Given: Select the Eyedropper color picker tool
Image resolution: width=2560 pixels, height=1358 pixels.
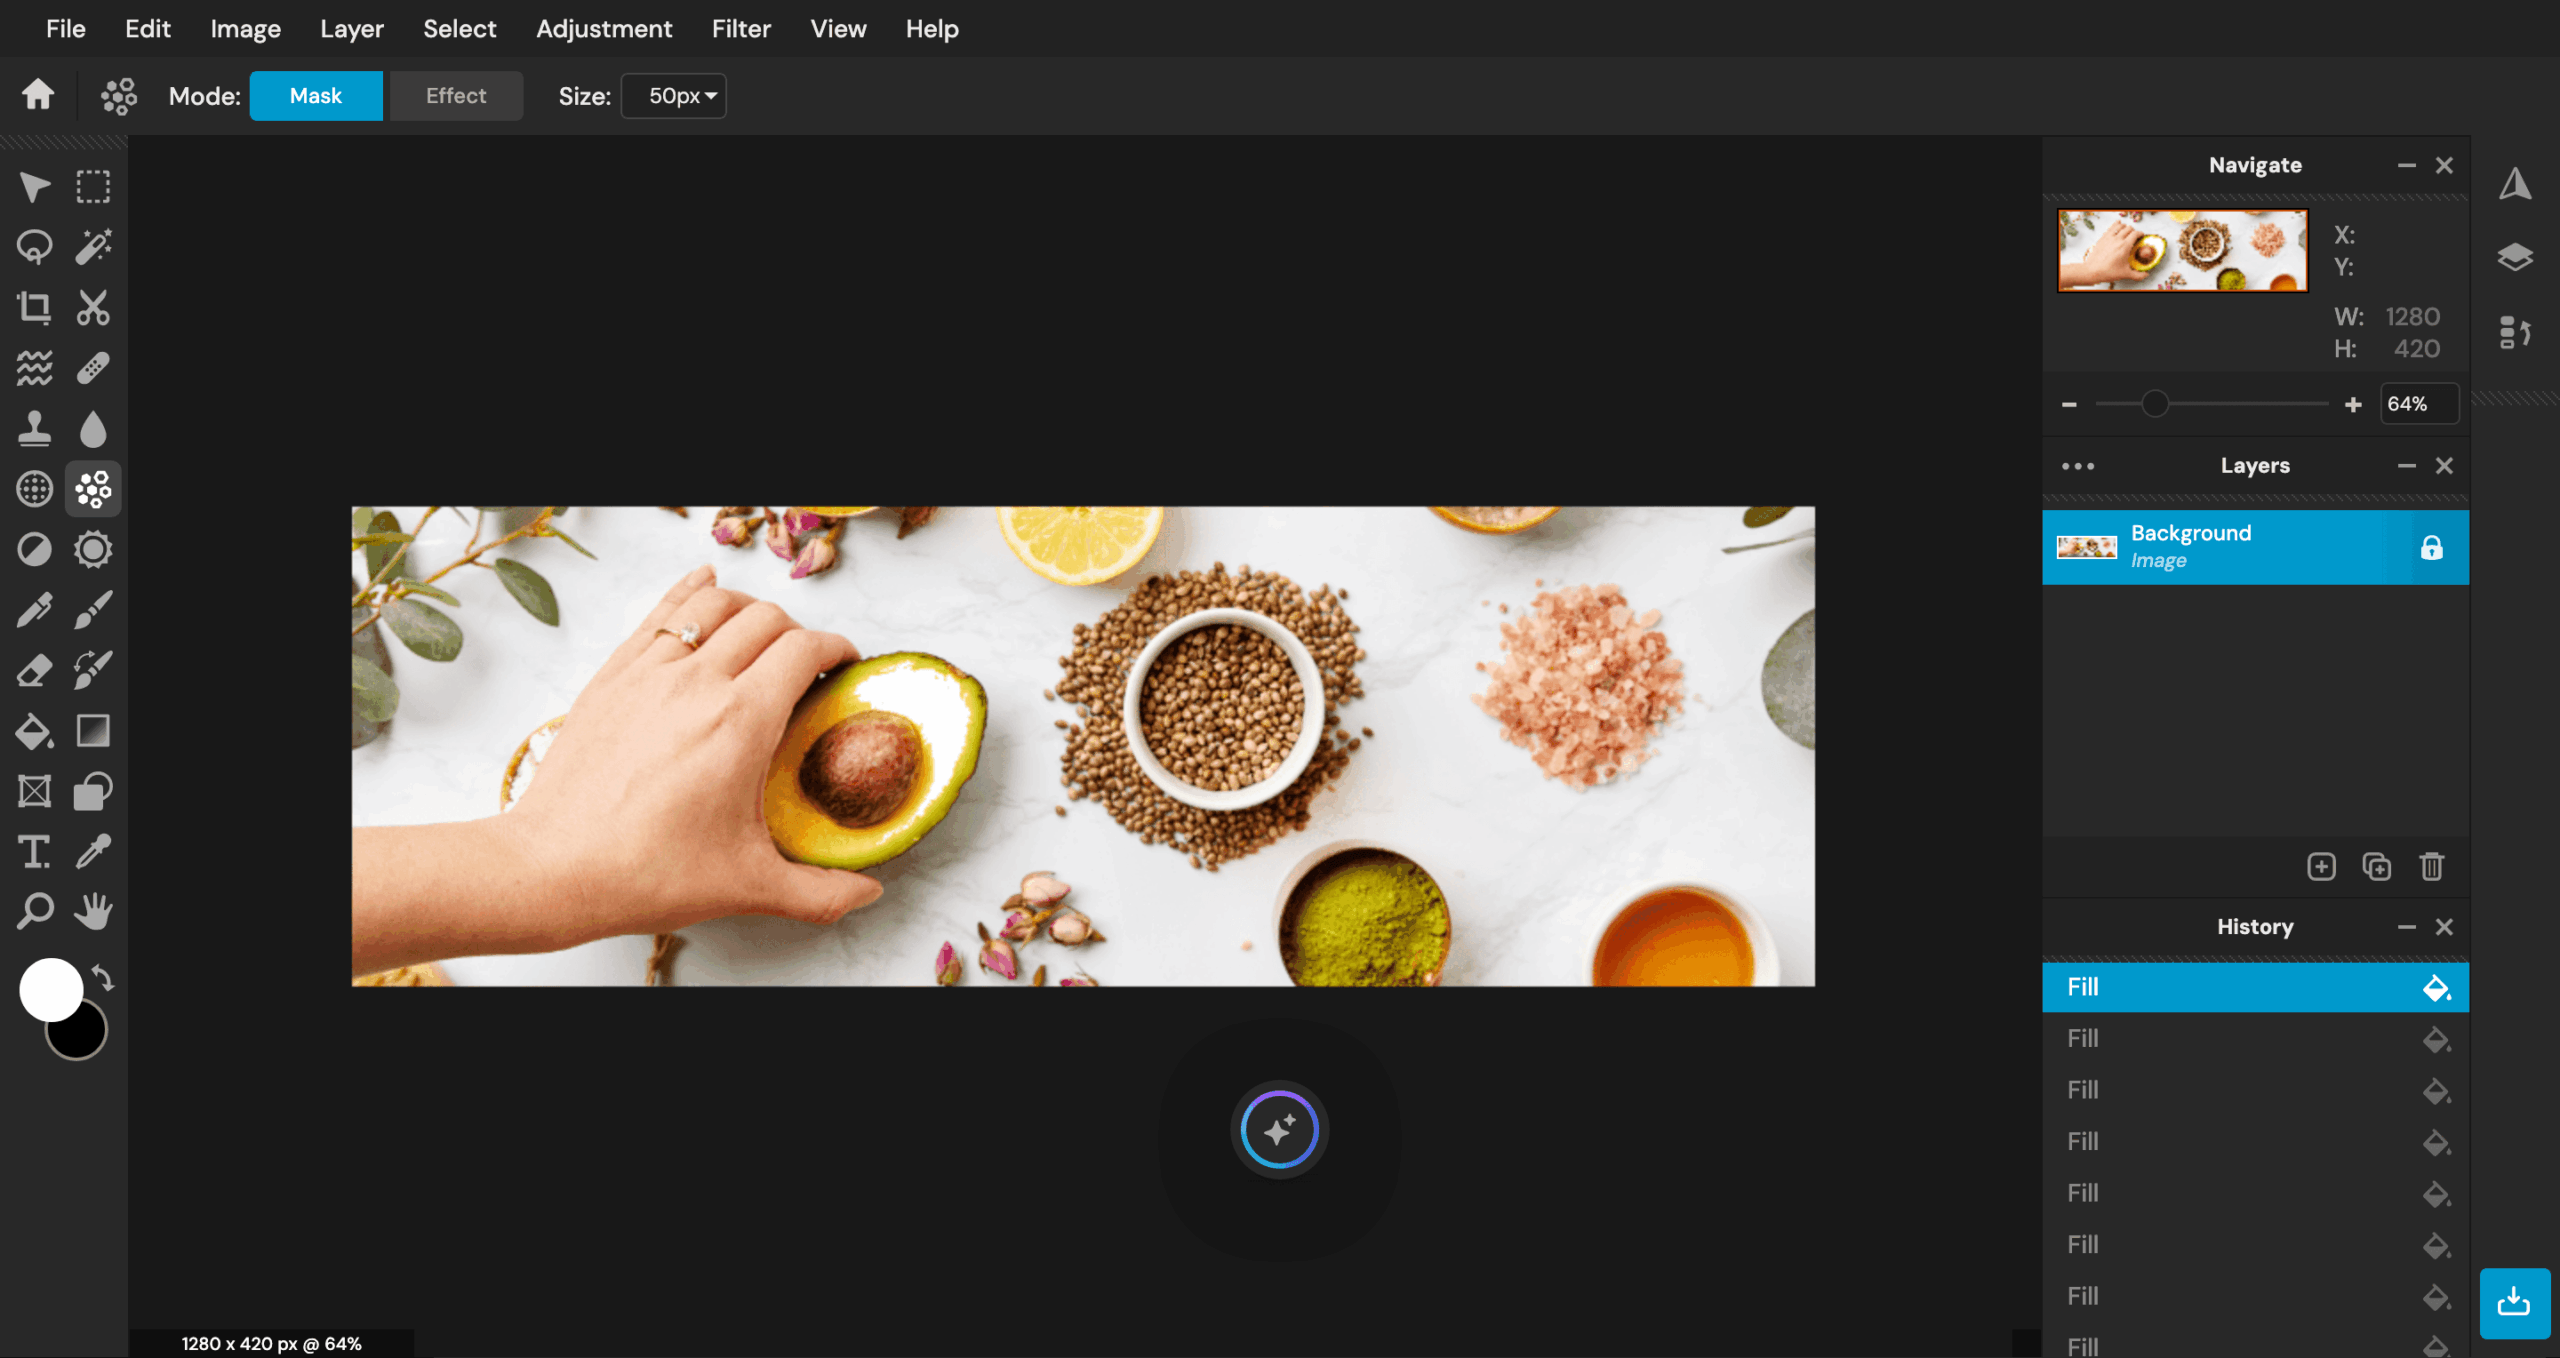Looking at the screenshot, I should pos(93,852).
